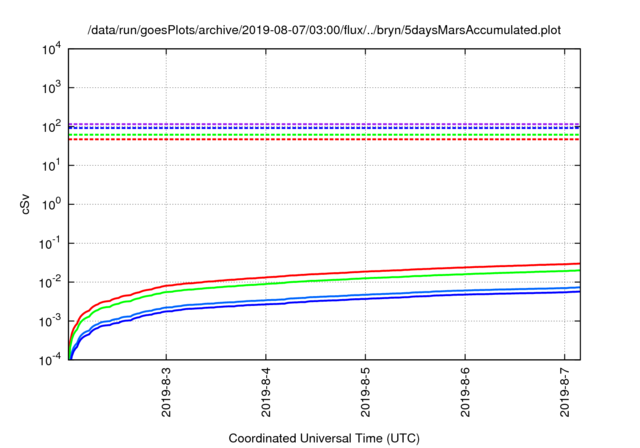Screen dimensions: 640x448
Task: Click the 10^3 y-axis tick label
Action: (x=51, y=87)
